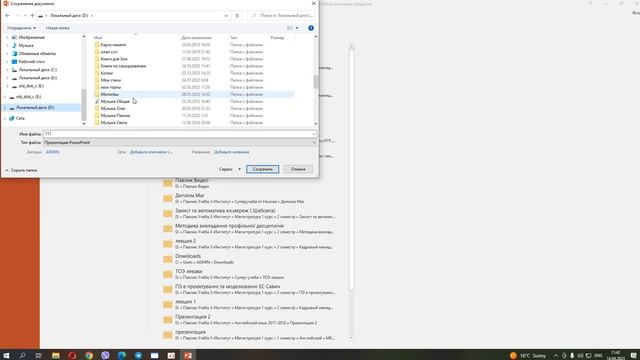Select highlighted Локальный диск (D:) in navigation pane

(x=35, y=107)
